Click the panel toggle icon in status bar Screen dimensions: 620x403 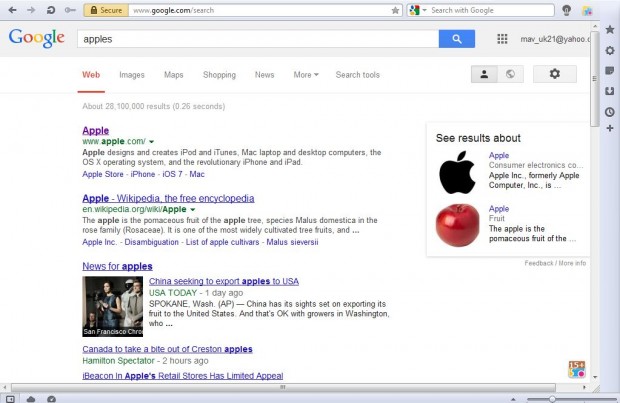10,399
